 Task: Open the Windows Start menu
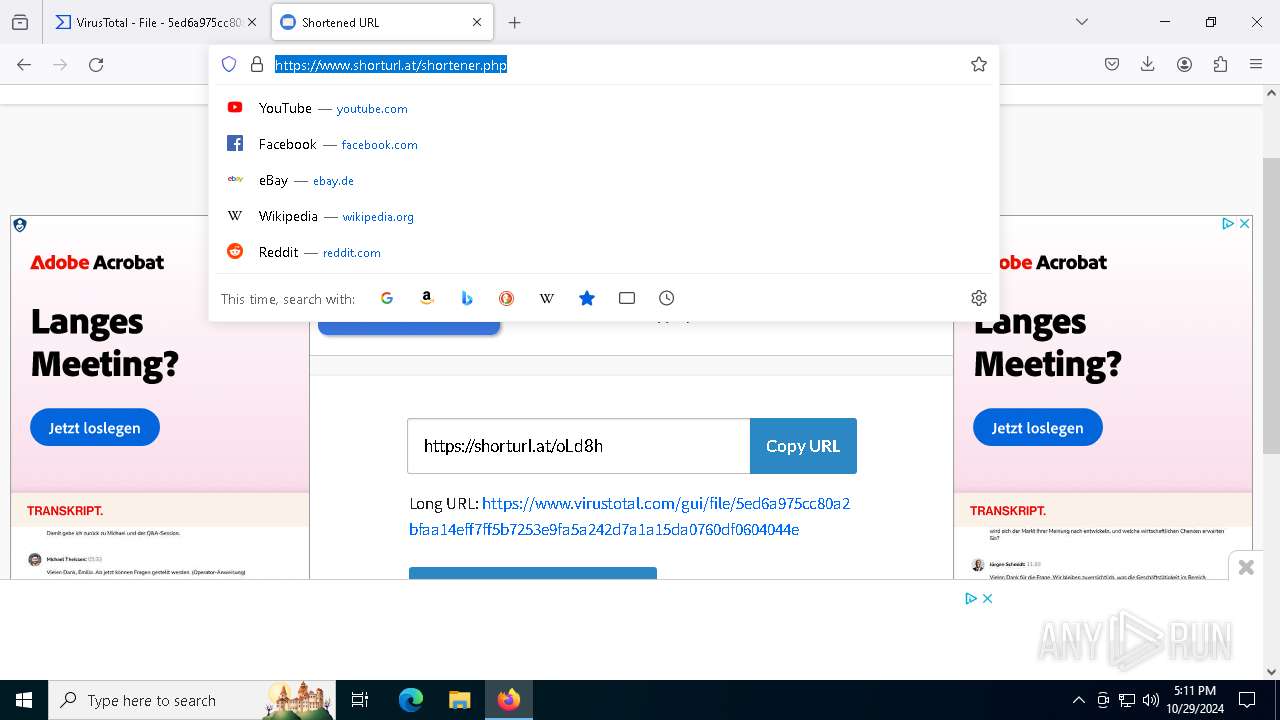point(24,700)
